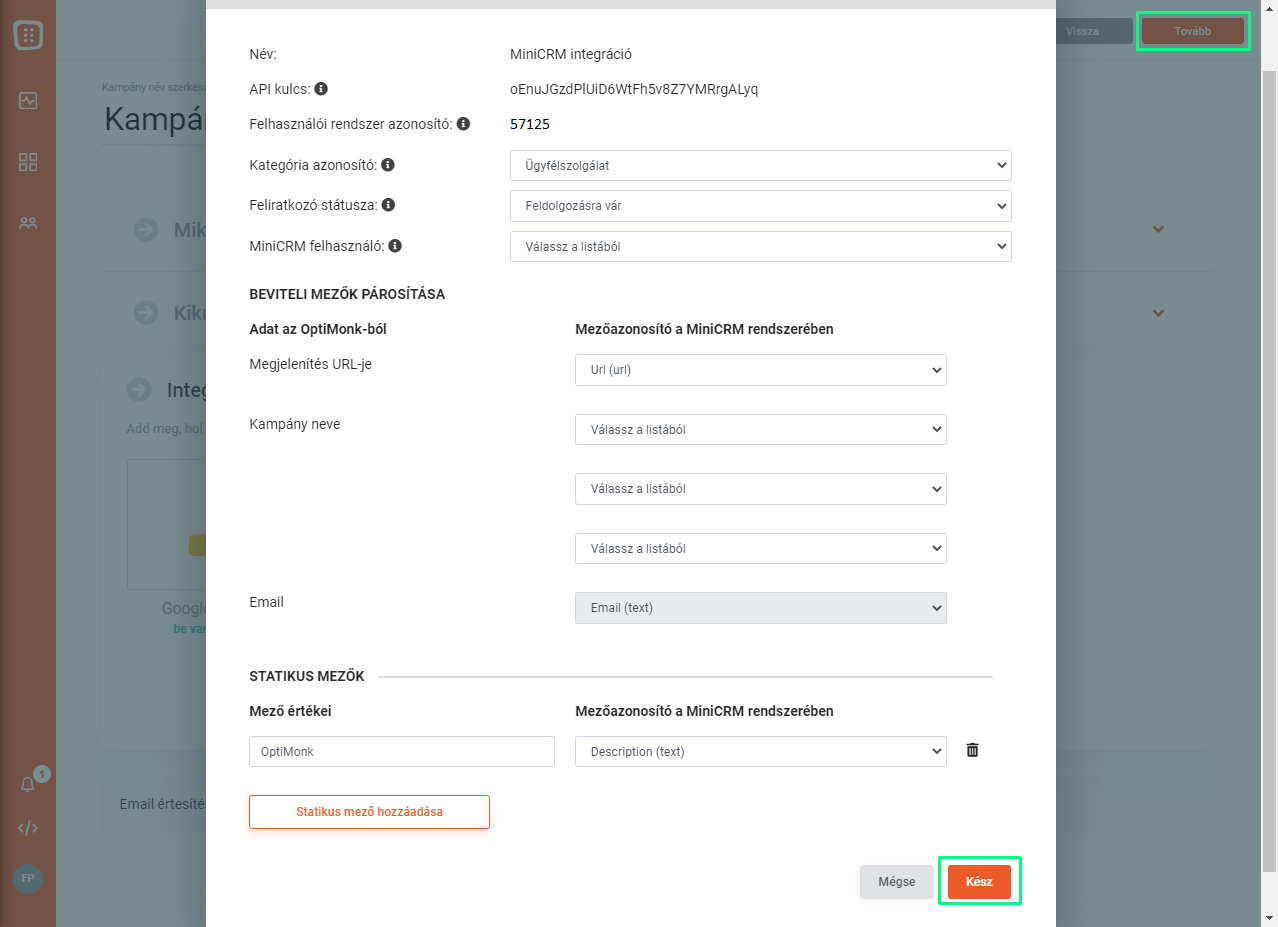The width and height of the screenshot is (1278, 927).
Task: Show the info tooltip for Feliratkozó státusza
Action: (388, 205)
